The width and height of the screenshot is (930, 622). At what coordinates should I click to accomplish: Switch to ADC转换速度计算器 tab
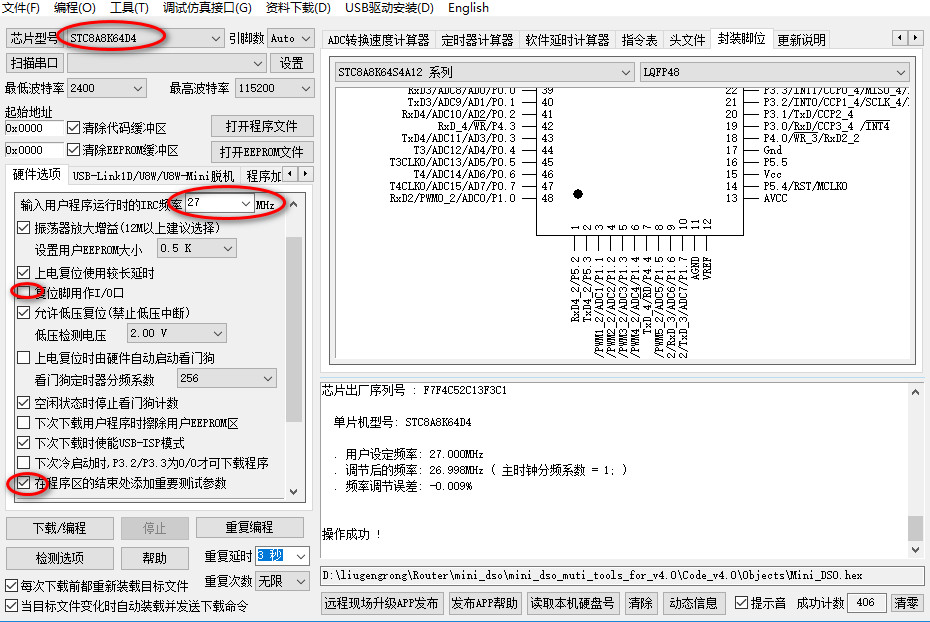378,40
